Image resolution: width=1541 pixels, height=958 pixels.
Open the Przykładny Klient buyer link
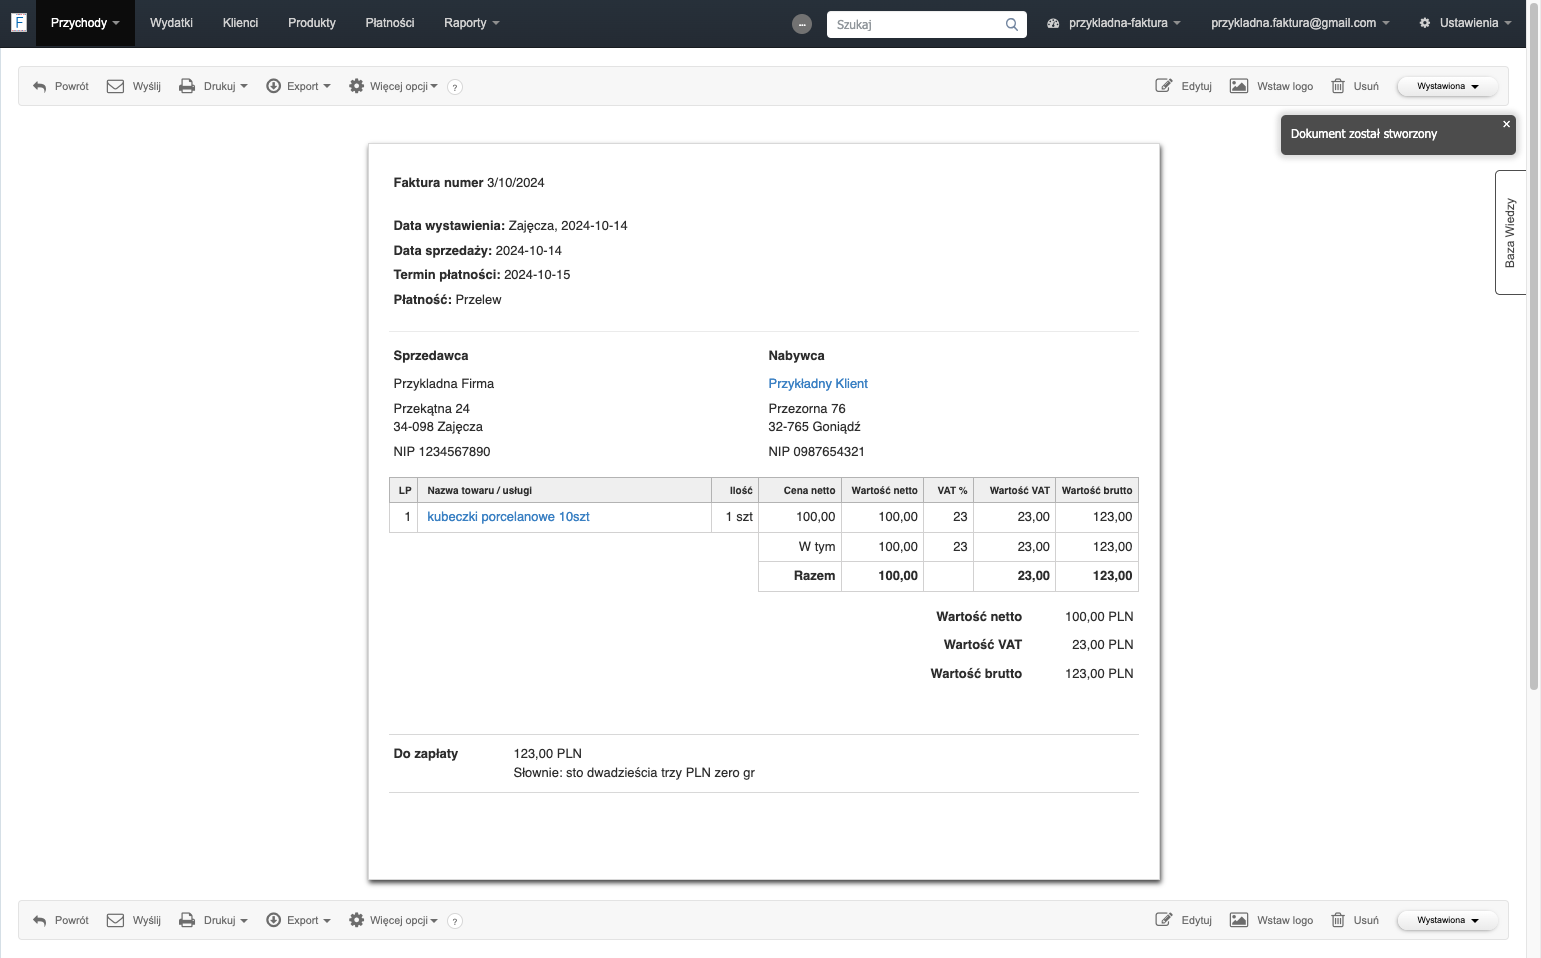pyautogui.click(x=818, y=384)
